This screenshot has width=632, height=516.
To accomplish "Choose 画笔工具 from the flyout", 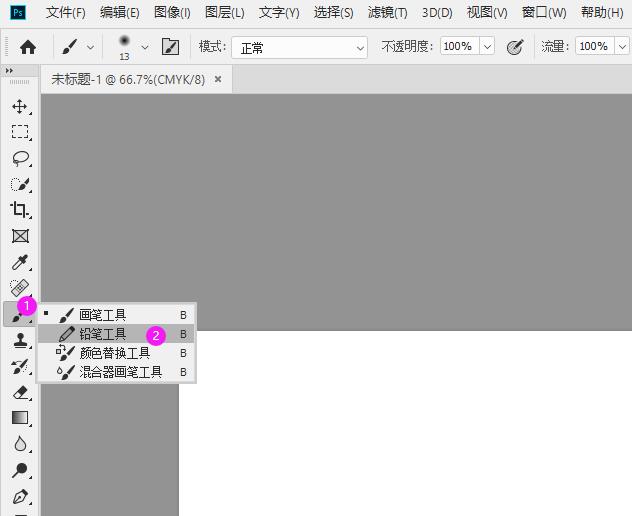I will point(116,315).
